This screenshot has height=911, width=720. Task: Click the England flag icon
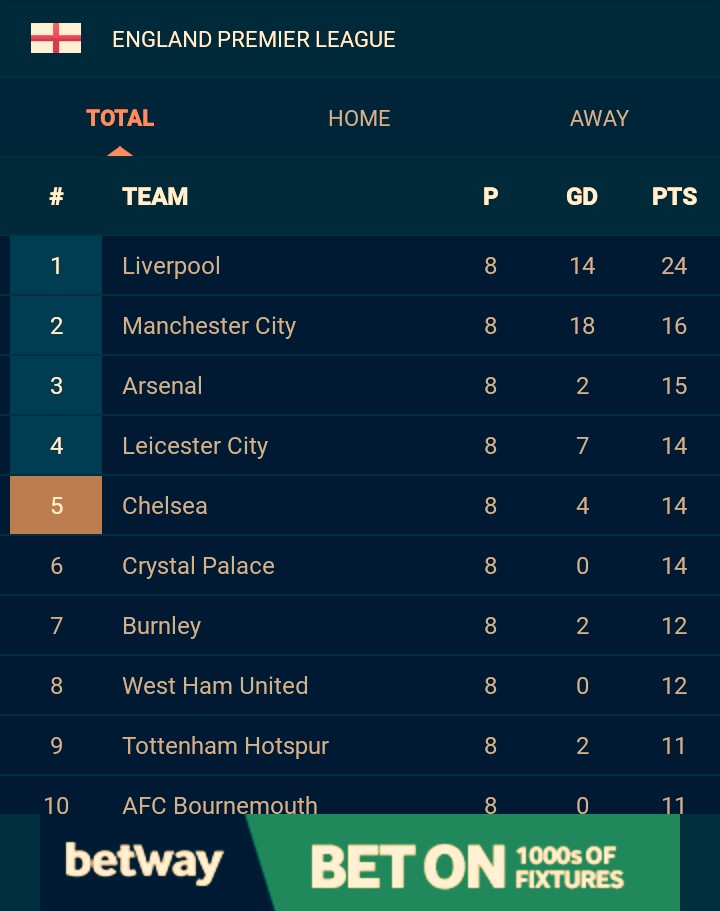tap(56, 39)
